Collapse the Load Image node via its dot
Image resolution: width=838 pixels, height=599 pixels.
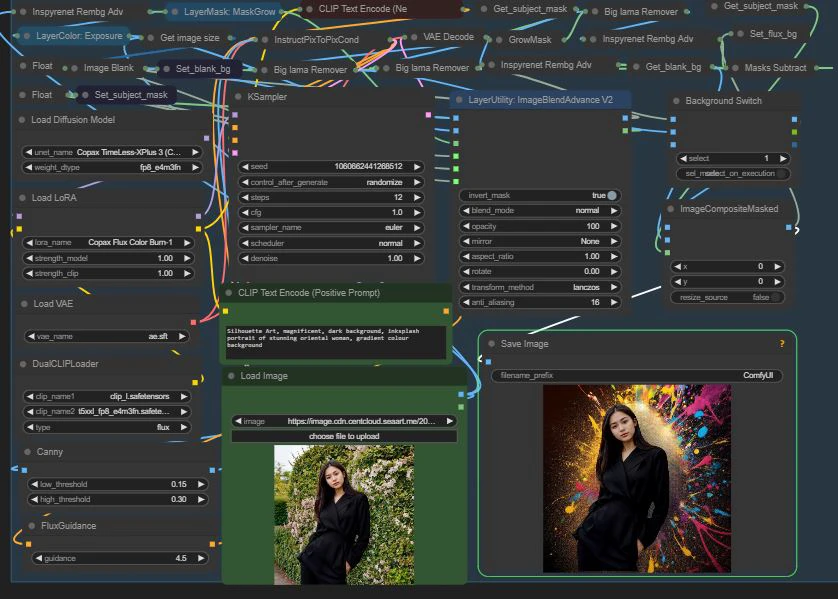tap(230, 376)
